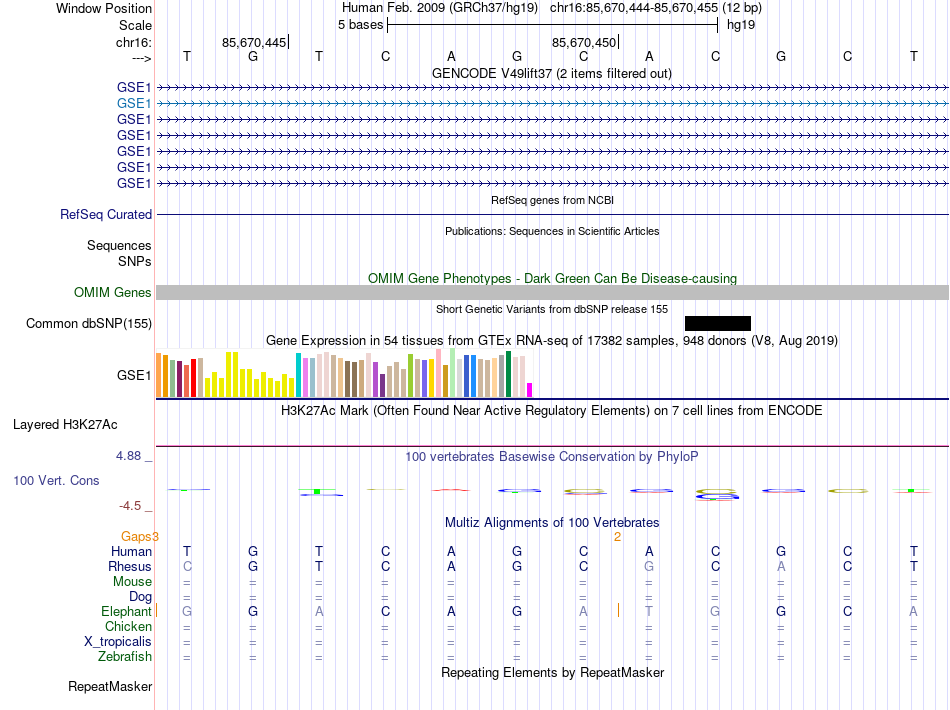The image size is (950, 710).
Task: Click the first orange GTEx expression bar
Action: (159, 375)
